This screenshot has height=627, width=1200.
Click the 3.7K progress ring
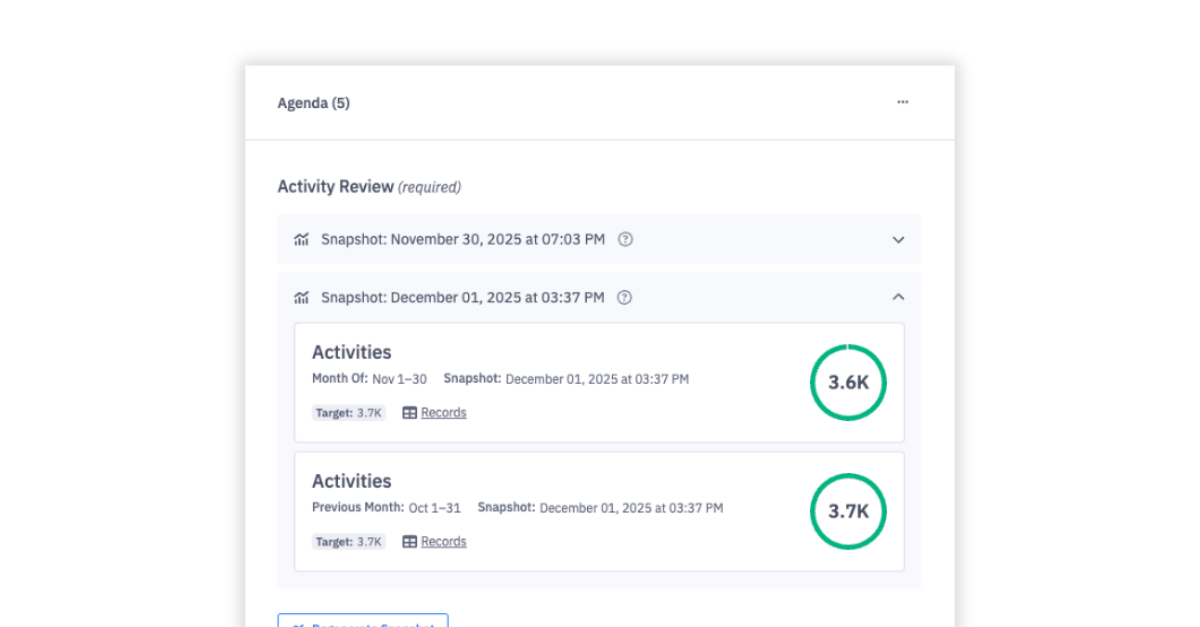(x=848, y=511)
